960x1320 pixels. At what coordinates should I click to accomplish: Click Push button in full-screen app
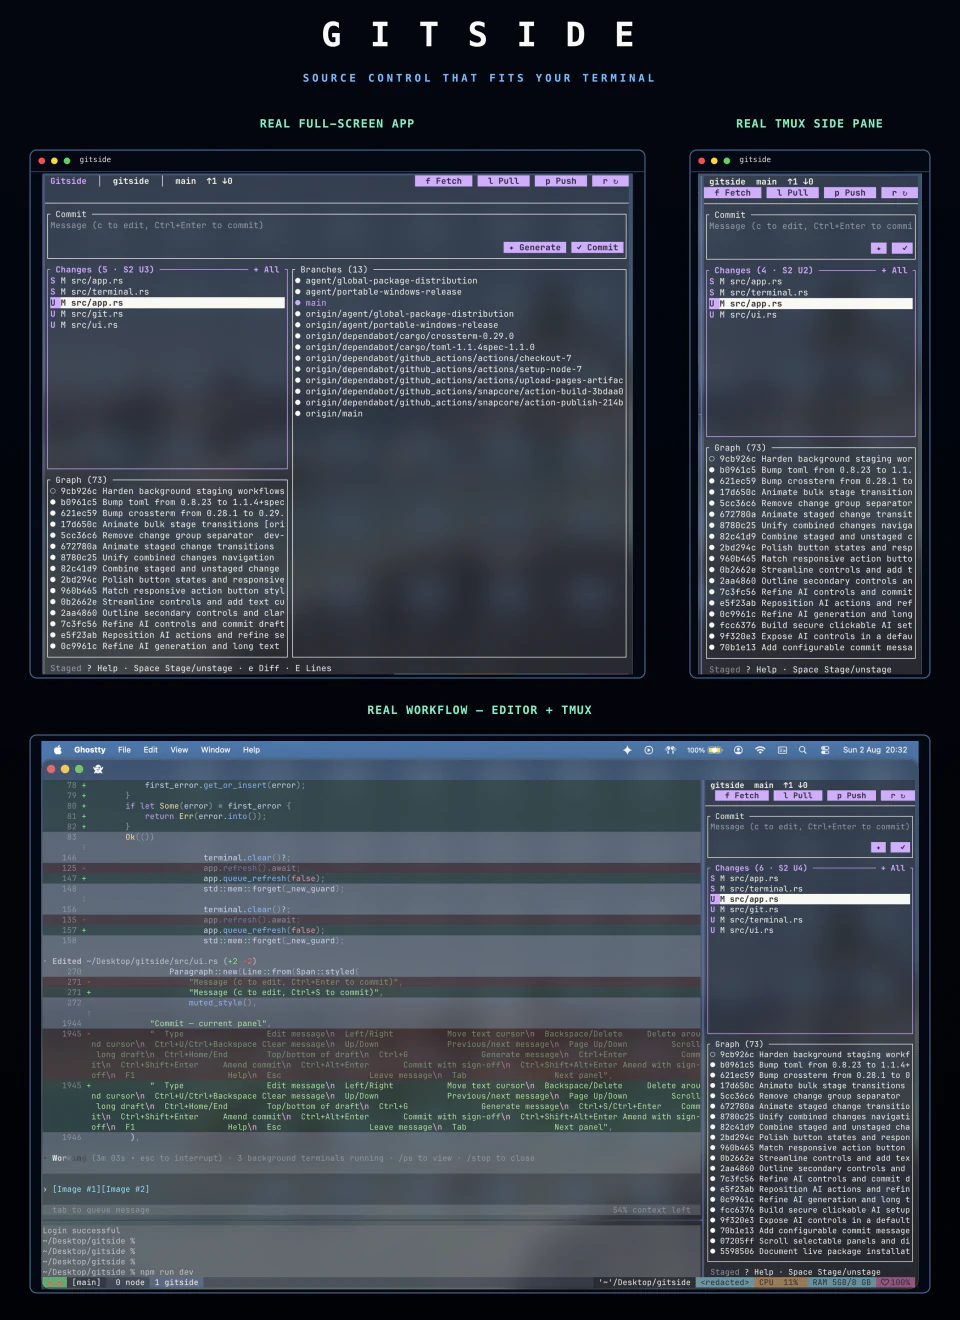[x=561, y=181]
